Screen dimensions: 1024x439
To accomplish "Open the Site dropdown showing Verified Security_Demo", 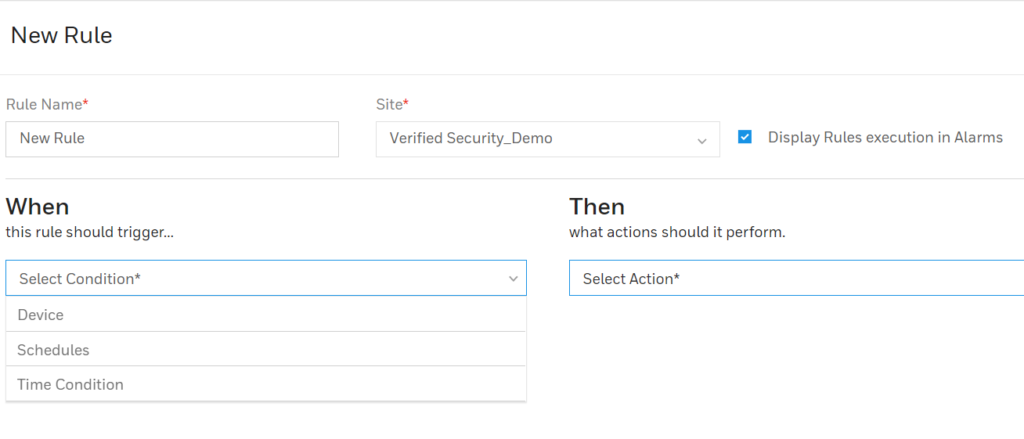I will 547,138.
